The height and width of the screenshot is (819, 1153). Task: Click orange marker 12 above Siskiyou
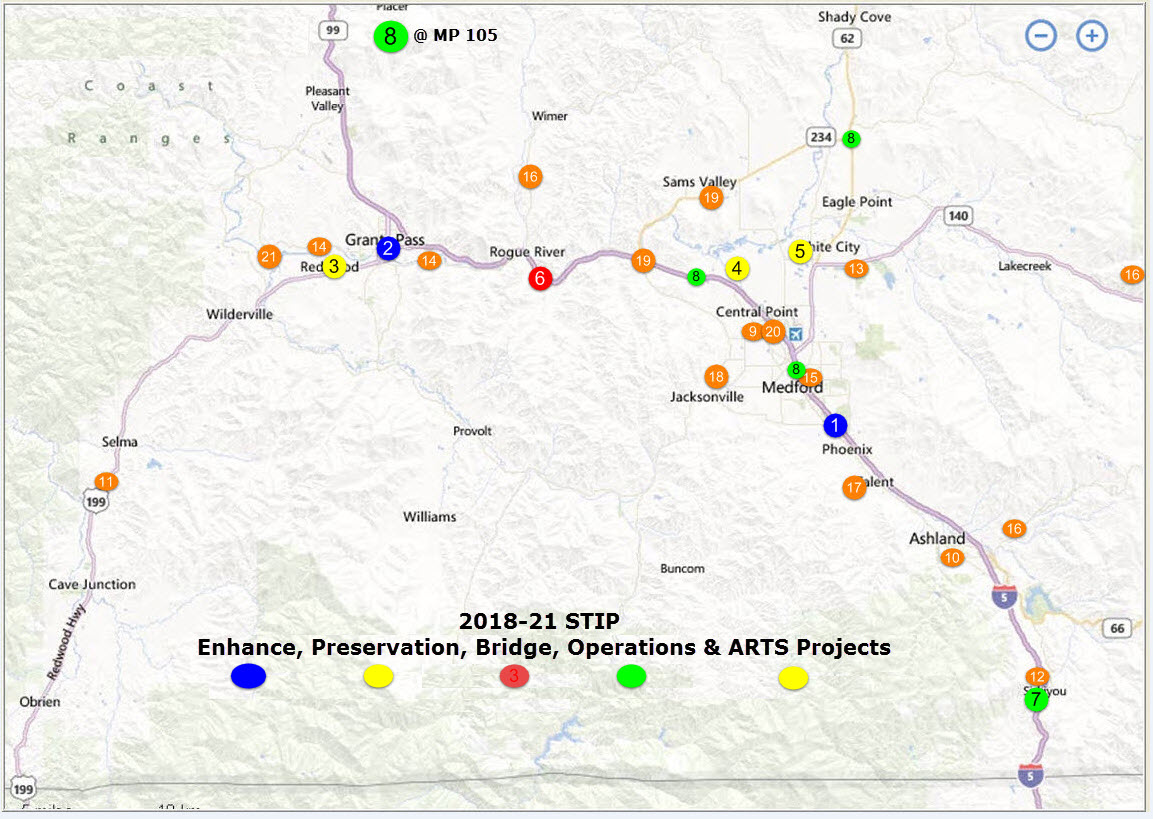tap(1037, 677)
